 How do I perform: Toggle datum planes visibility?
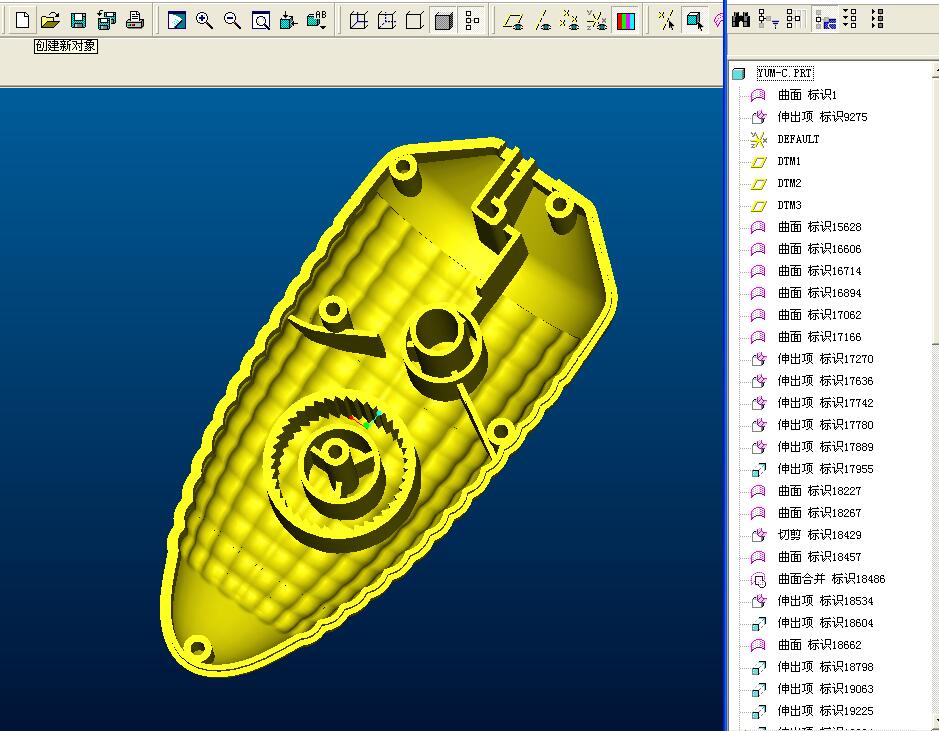pyautogui.click(x=513, y=20)
